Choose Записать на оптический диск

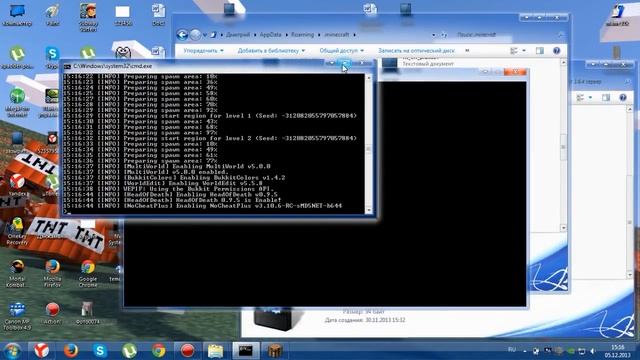(416, 51)
